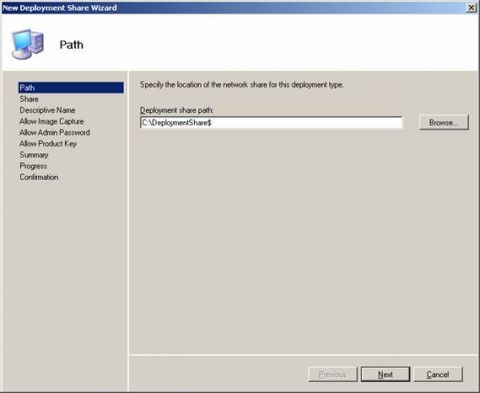Jump to the Allow Admin Password step
This screenshot has width=480, height=393.
(55, 132)
